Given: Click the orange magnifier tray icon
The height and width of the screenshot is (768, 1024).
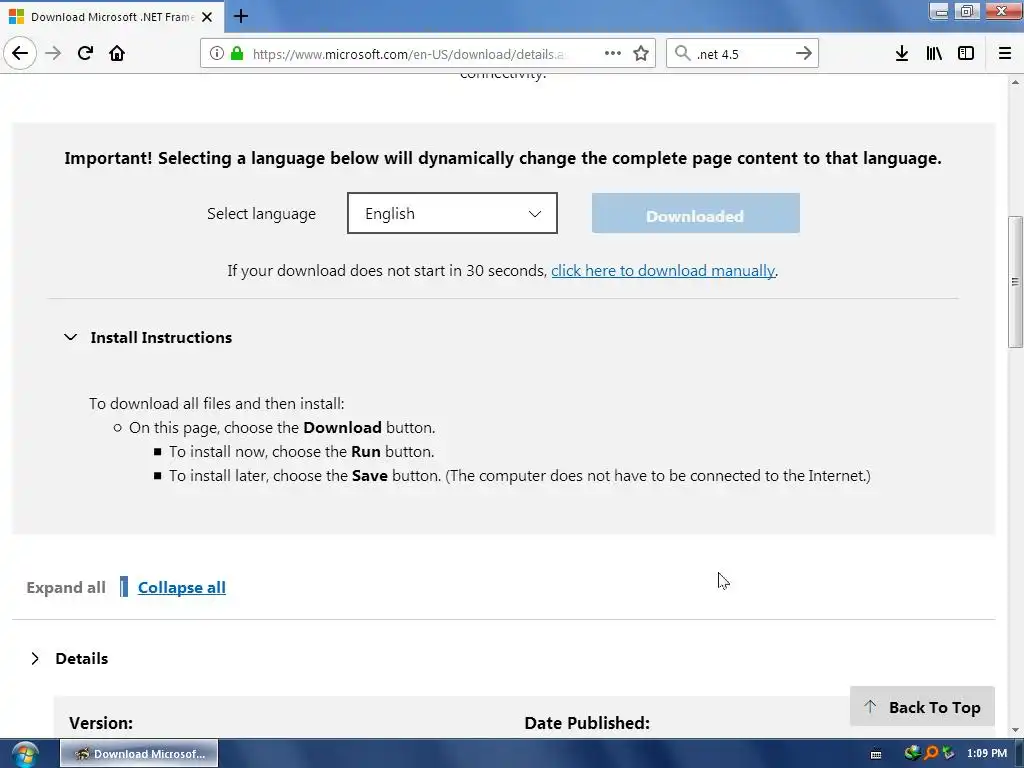Looking at the screenshot, I should tap(931, 753).
